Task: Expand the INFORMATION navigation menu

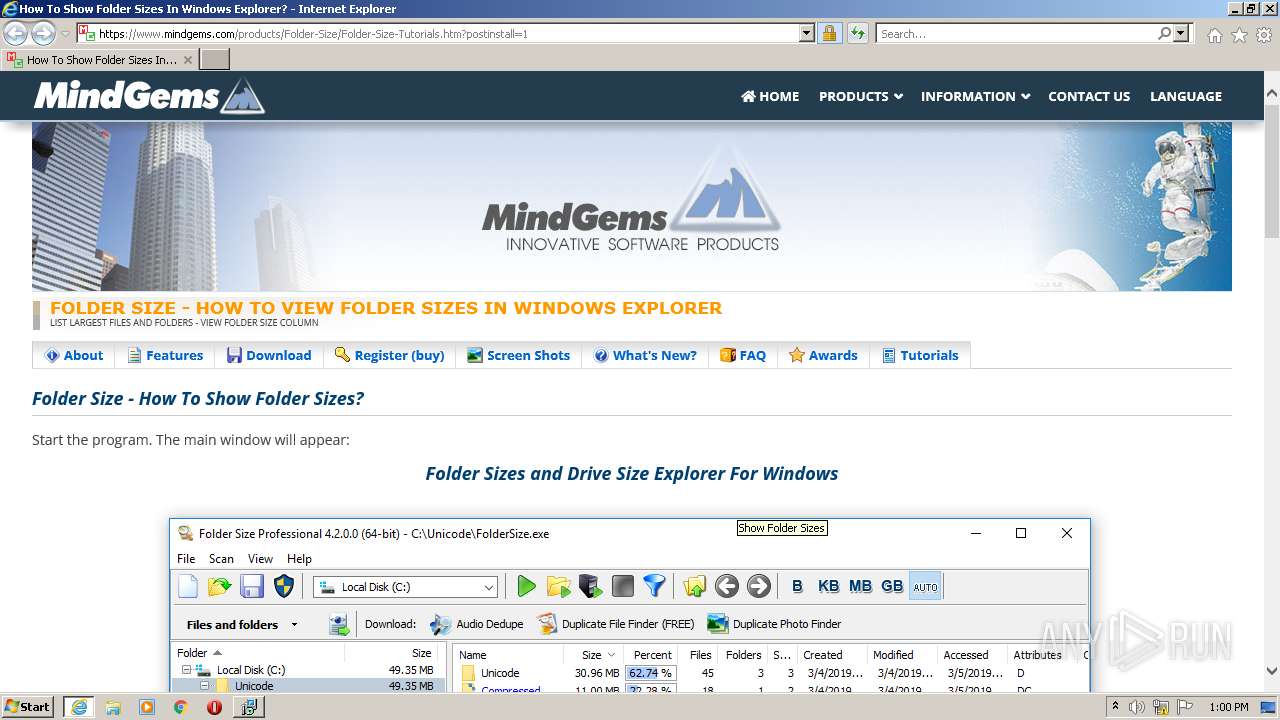Action: tap(975, 96)
